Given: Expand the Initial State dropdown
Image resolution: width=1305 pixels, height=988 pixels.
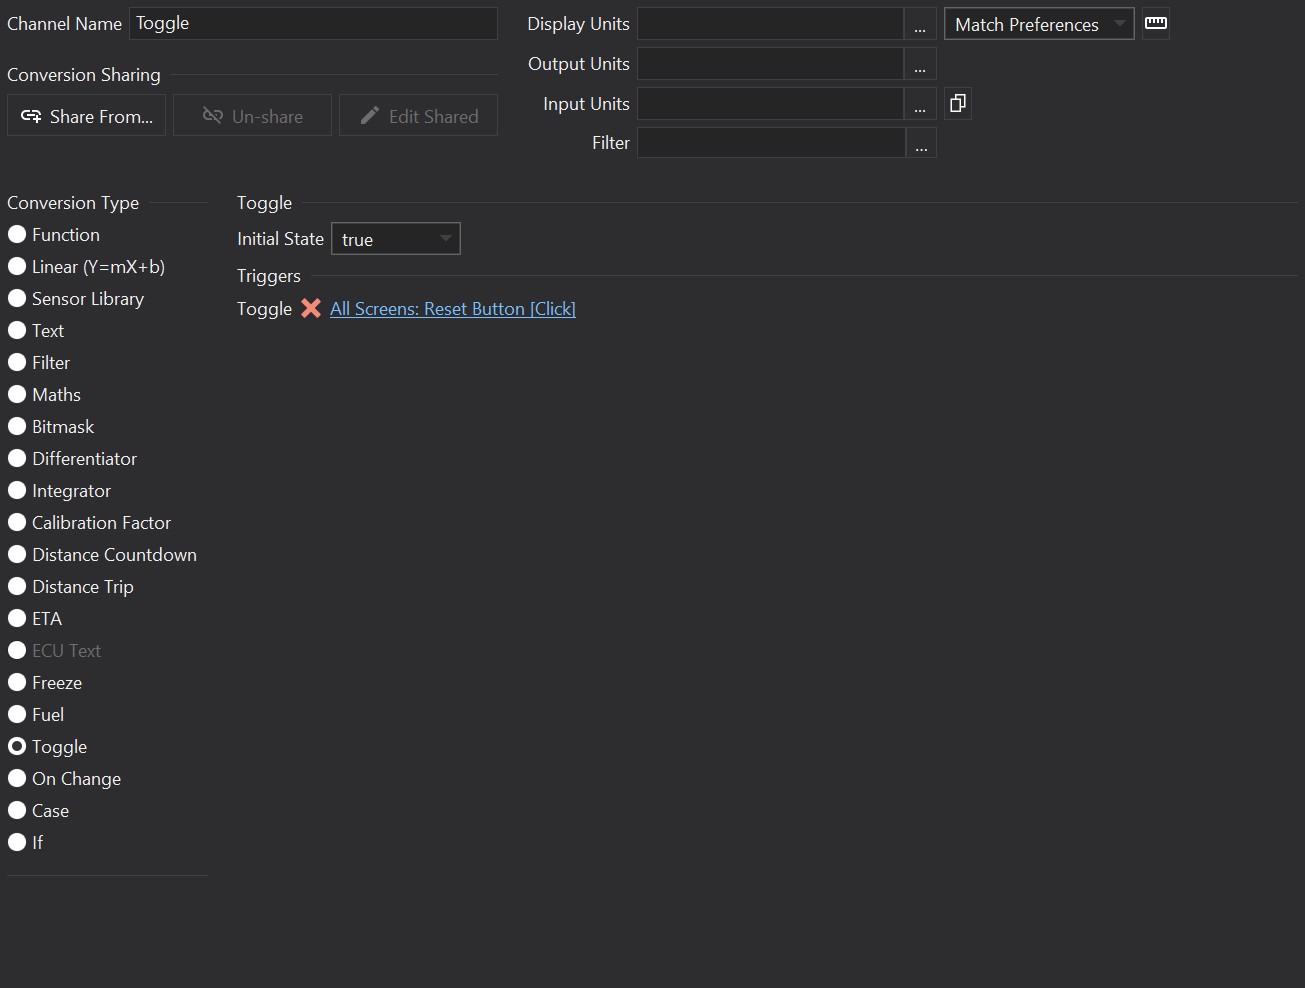Looking at the screenshot, I should tap(396, 239).
